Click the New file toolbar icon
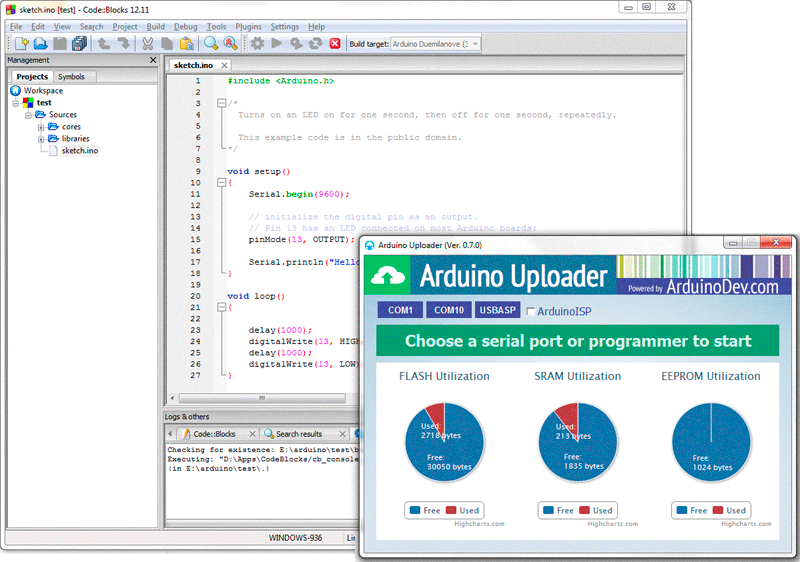The width and height of the screenshot is (800, 562). coord(21,44)
